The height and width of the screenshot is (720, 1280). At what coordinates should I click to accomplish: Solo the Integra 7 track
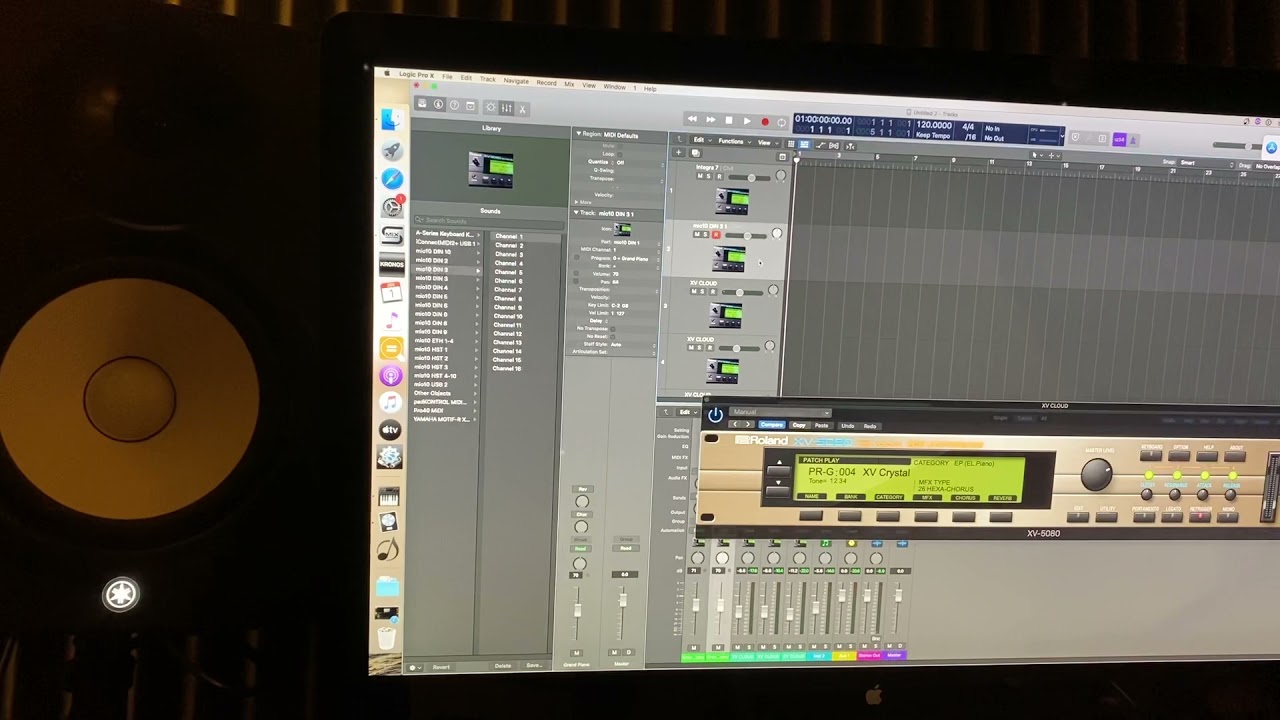tap(709, 176)
